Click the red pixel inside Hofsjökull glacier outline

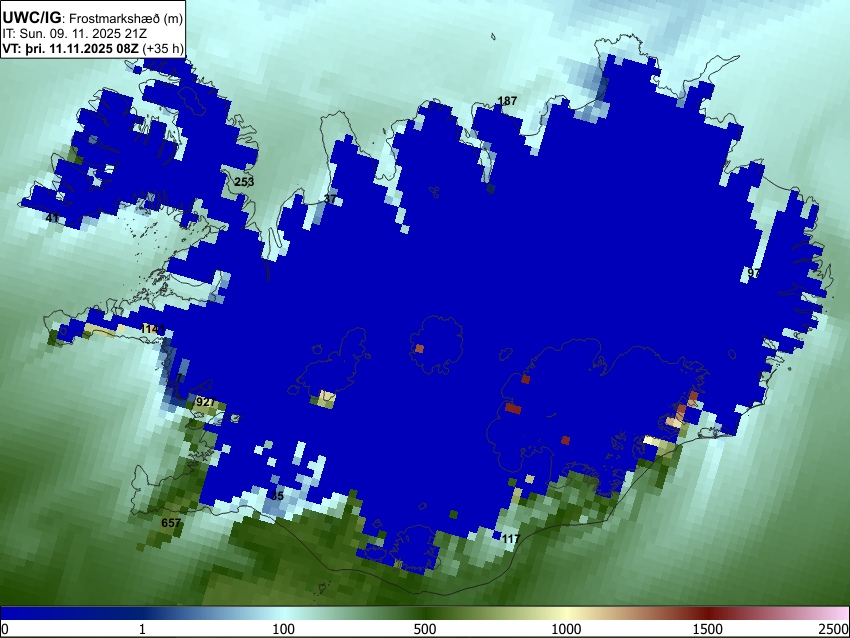(x=419, y=349)
